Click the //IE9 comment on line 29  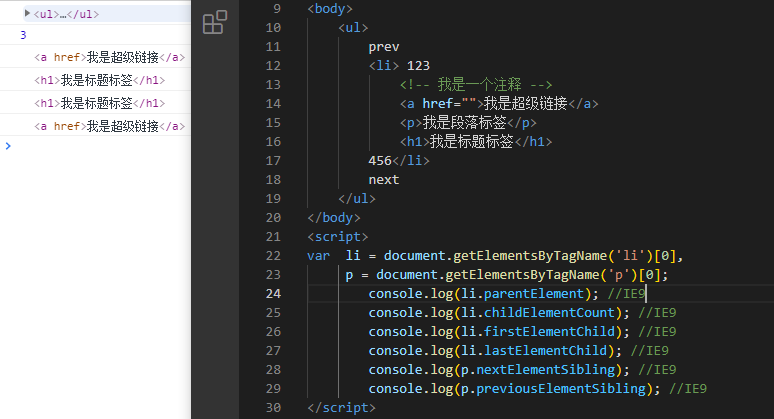point(688,389)
